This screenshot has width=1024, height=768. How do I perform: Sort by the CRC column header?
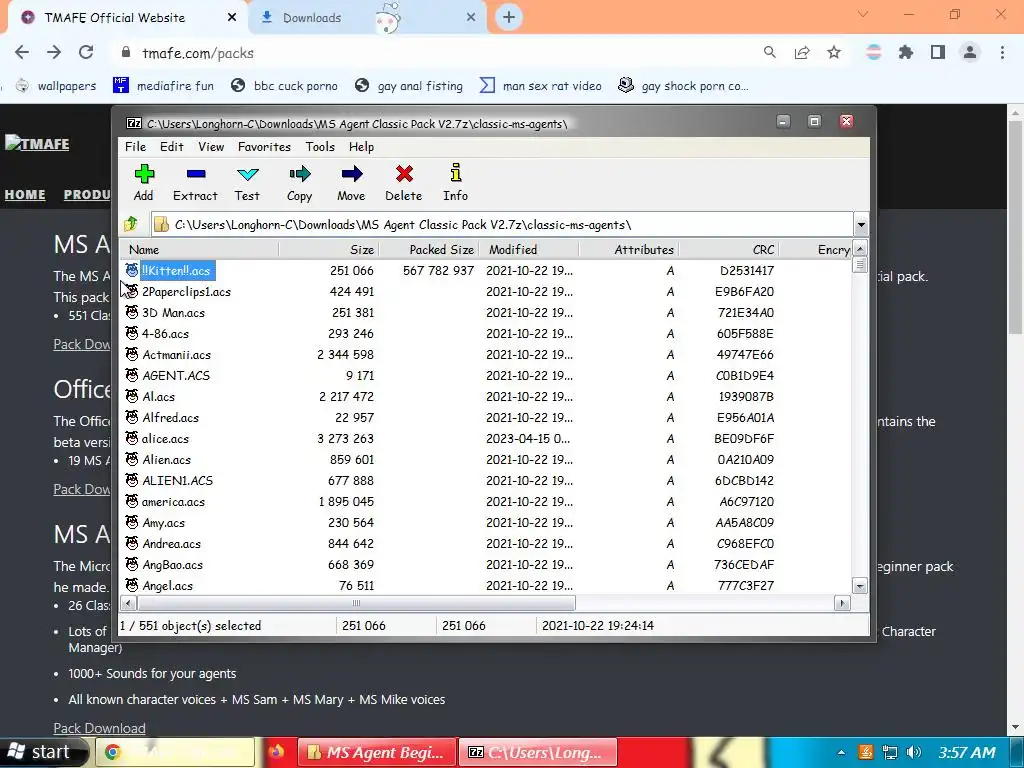point(729,249)
